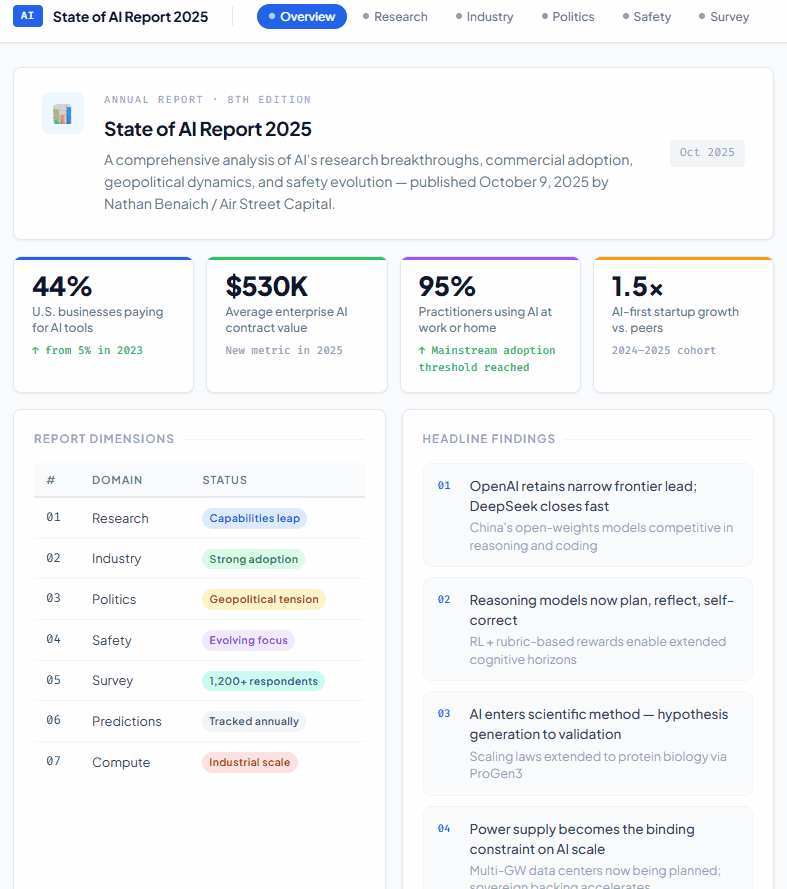
Task: Select the 1.5x startup growth stat card
Action: point(683,324)
